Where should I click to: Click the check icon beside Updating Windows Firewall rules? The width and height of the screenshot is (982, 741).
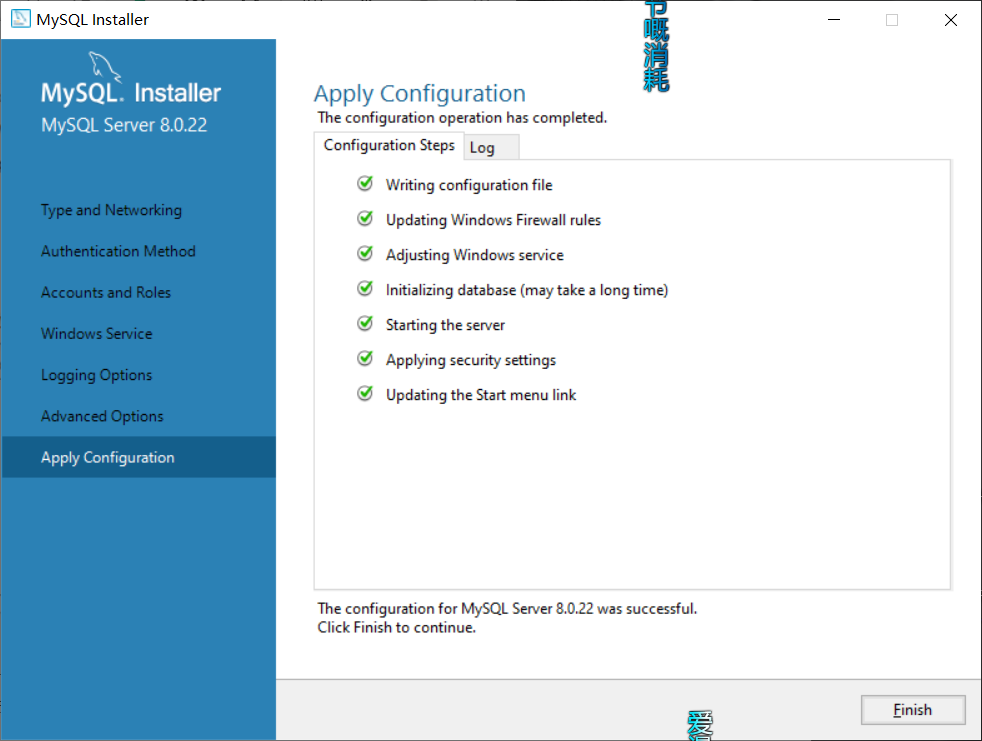tap(365, 219)
